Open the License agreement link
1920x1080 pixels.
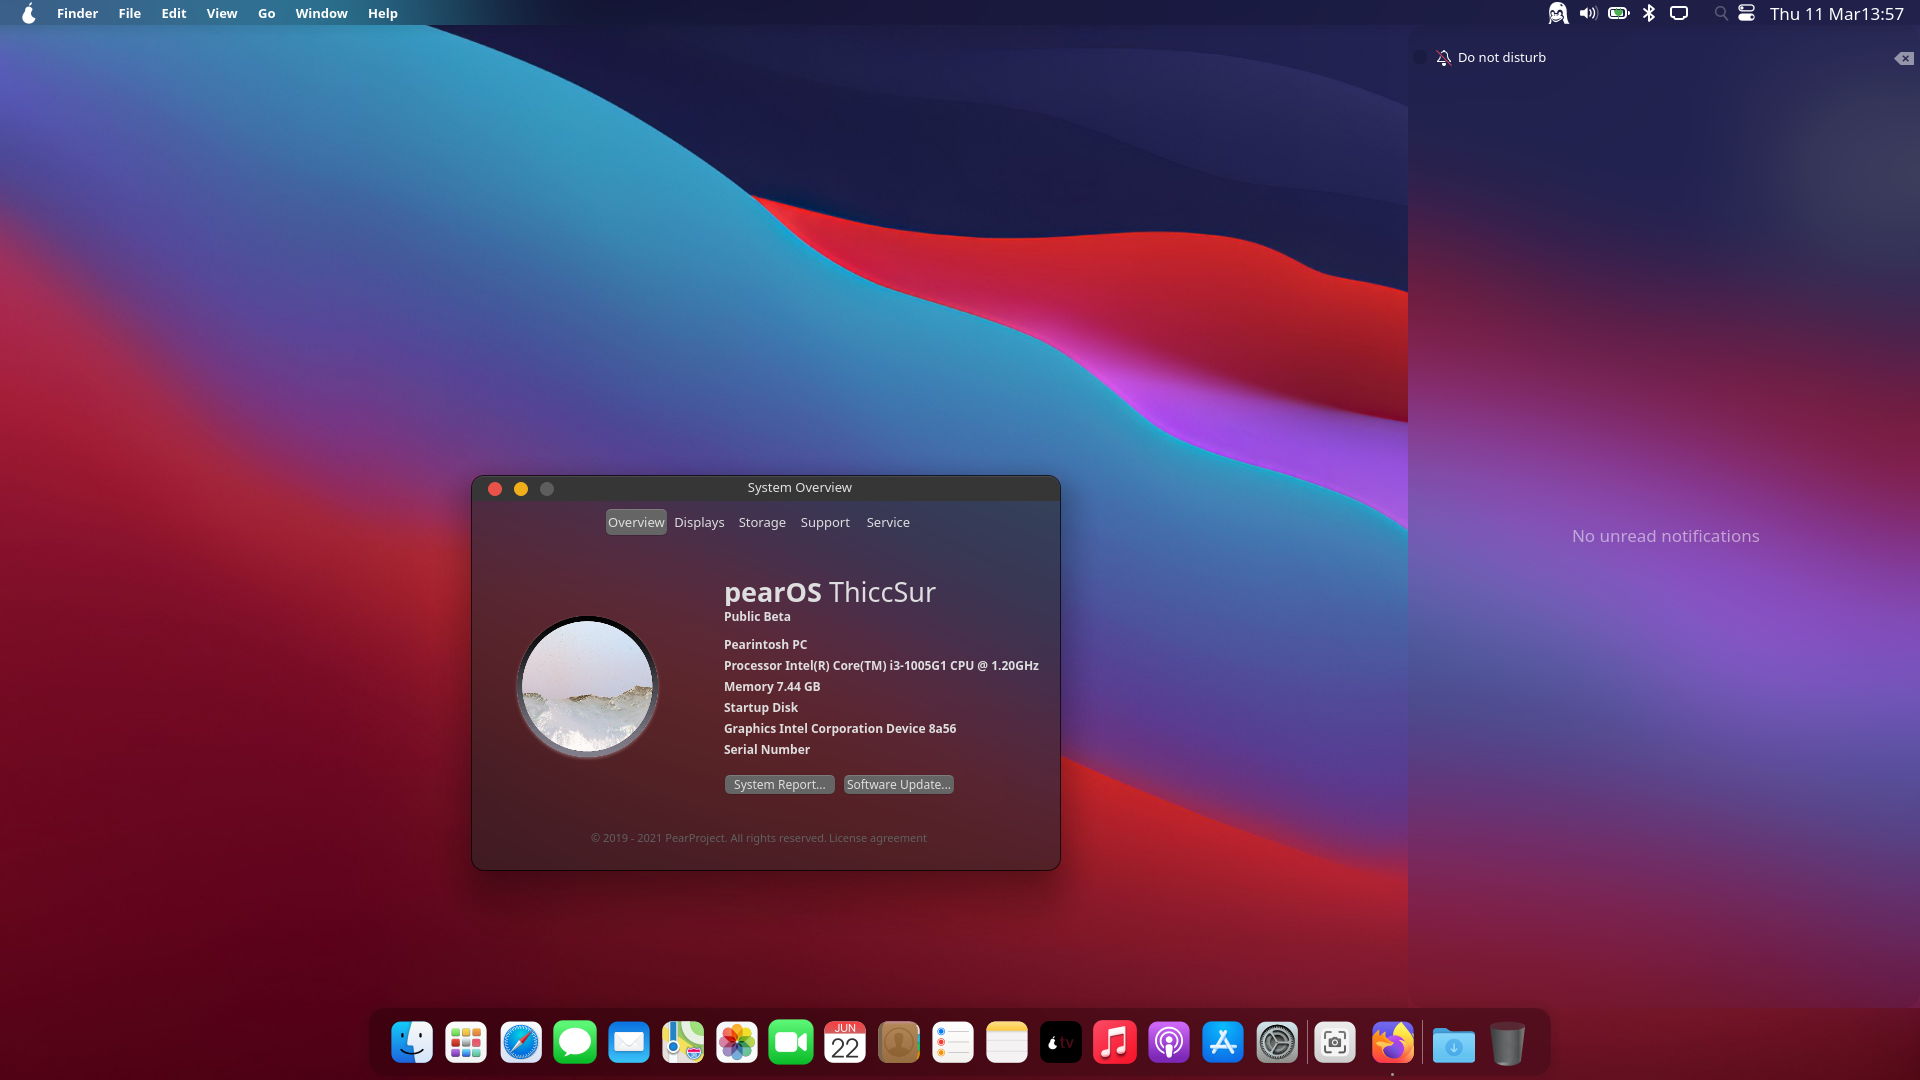pyautogui.click(x=877, y=838)
